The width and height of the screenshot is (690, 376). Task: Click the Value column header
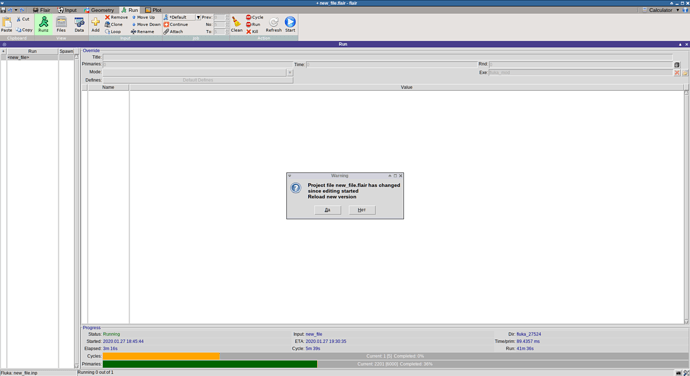coord(406,87)
